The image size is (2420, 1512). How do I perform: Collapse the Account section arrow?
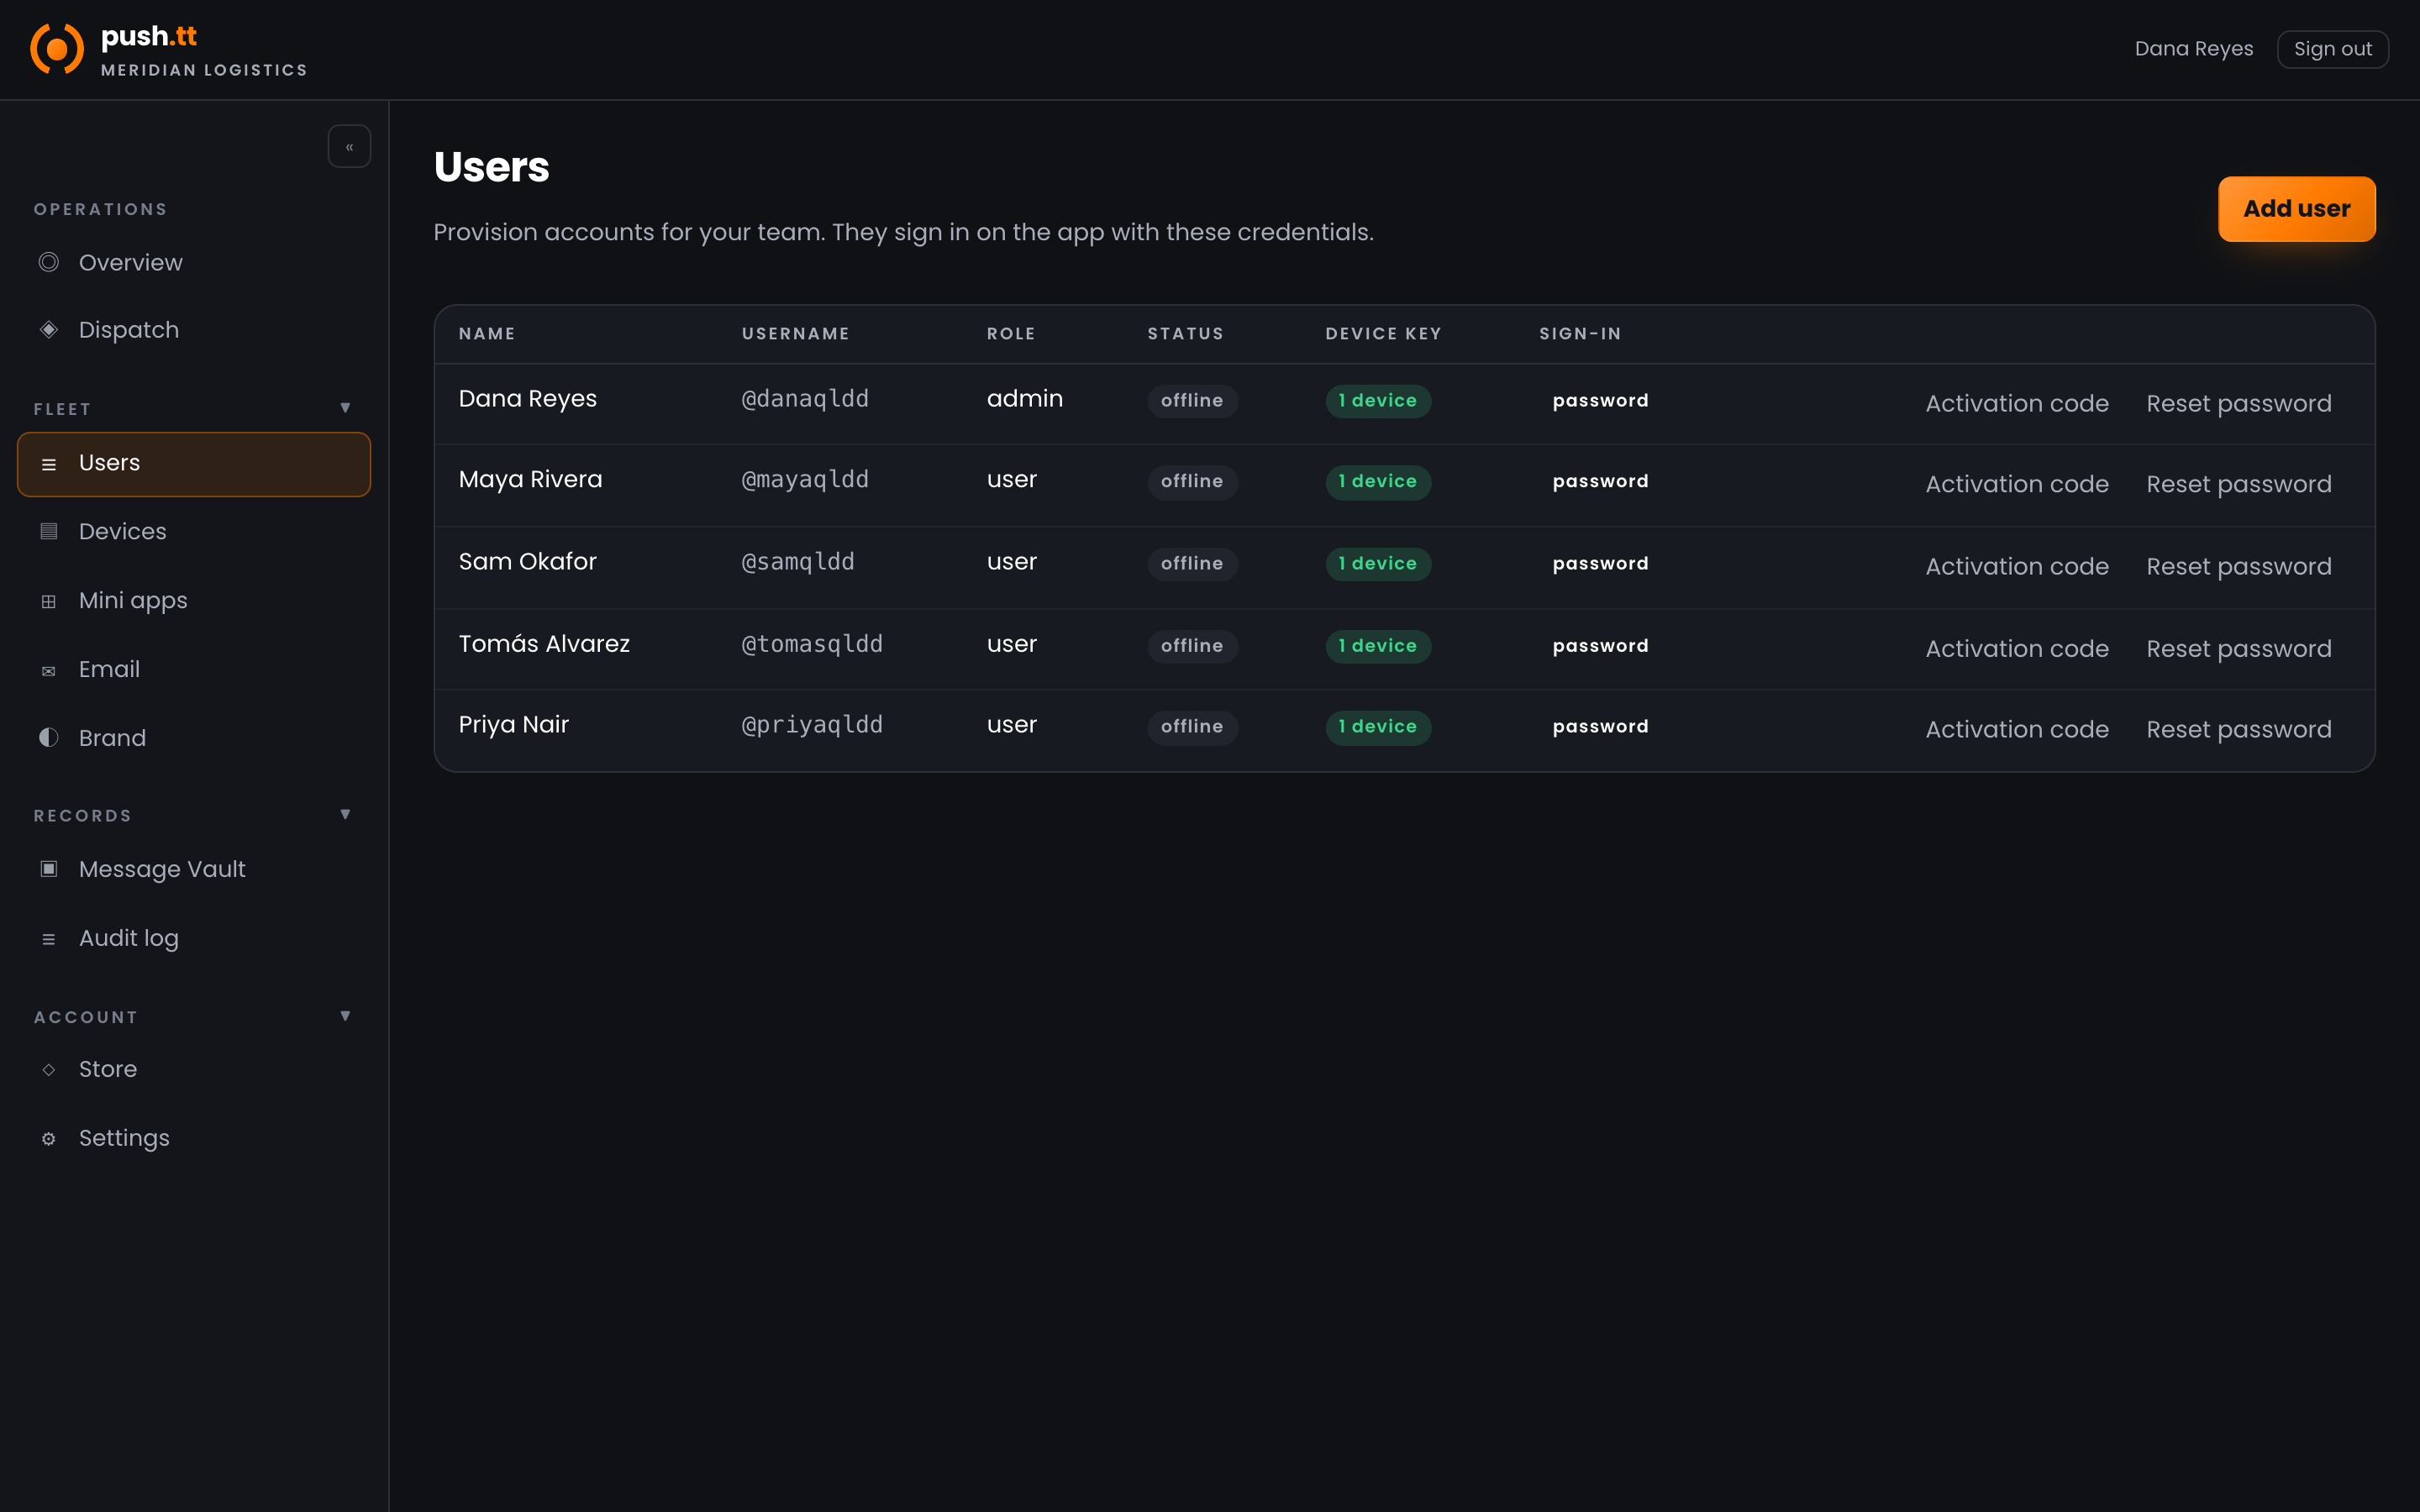tap(345, 1015)
